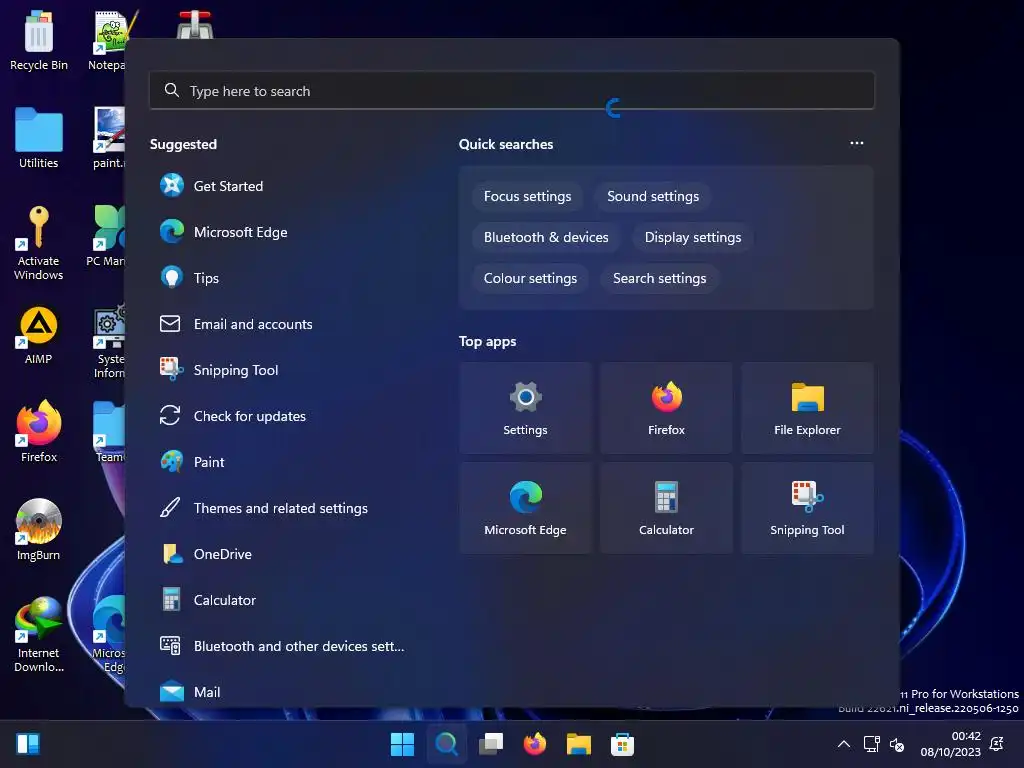Show hidden system tray icons
Screen dimensions: 1024x768
[844, 744]
